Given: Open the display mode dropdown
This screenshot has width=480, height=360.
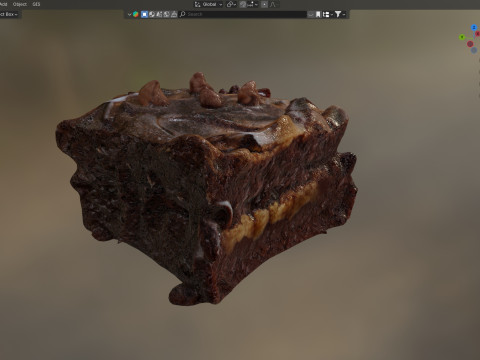Looking at the screenshot, I should [327, 14].
